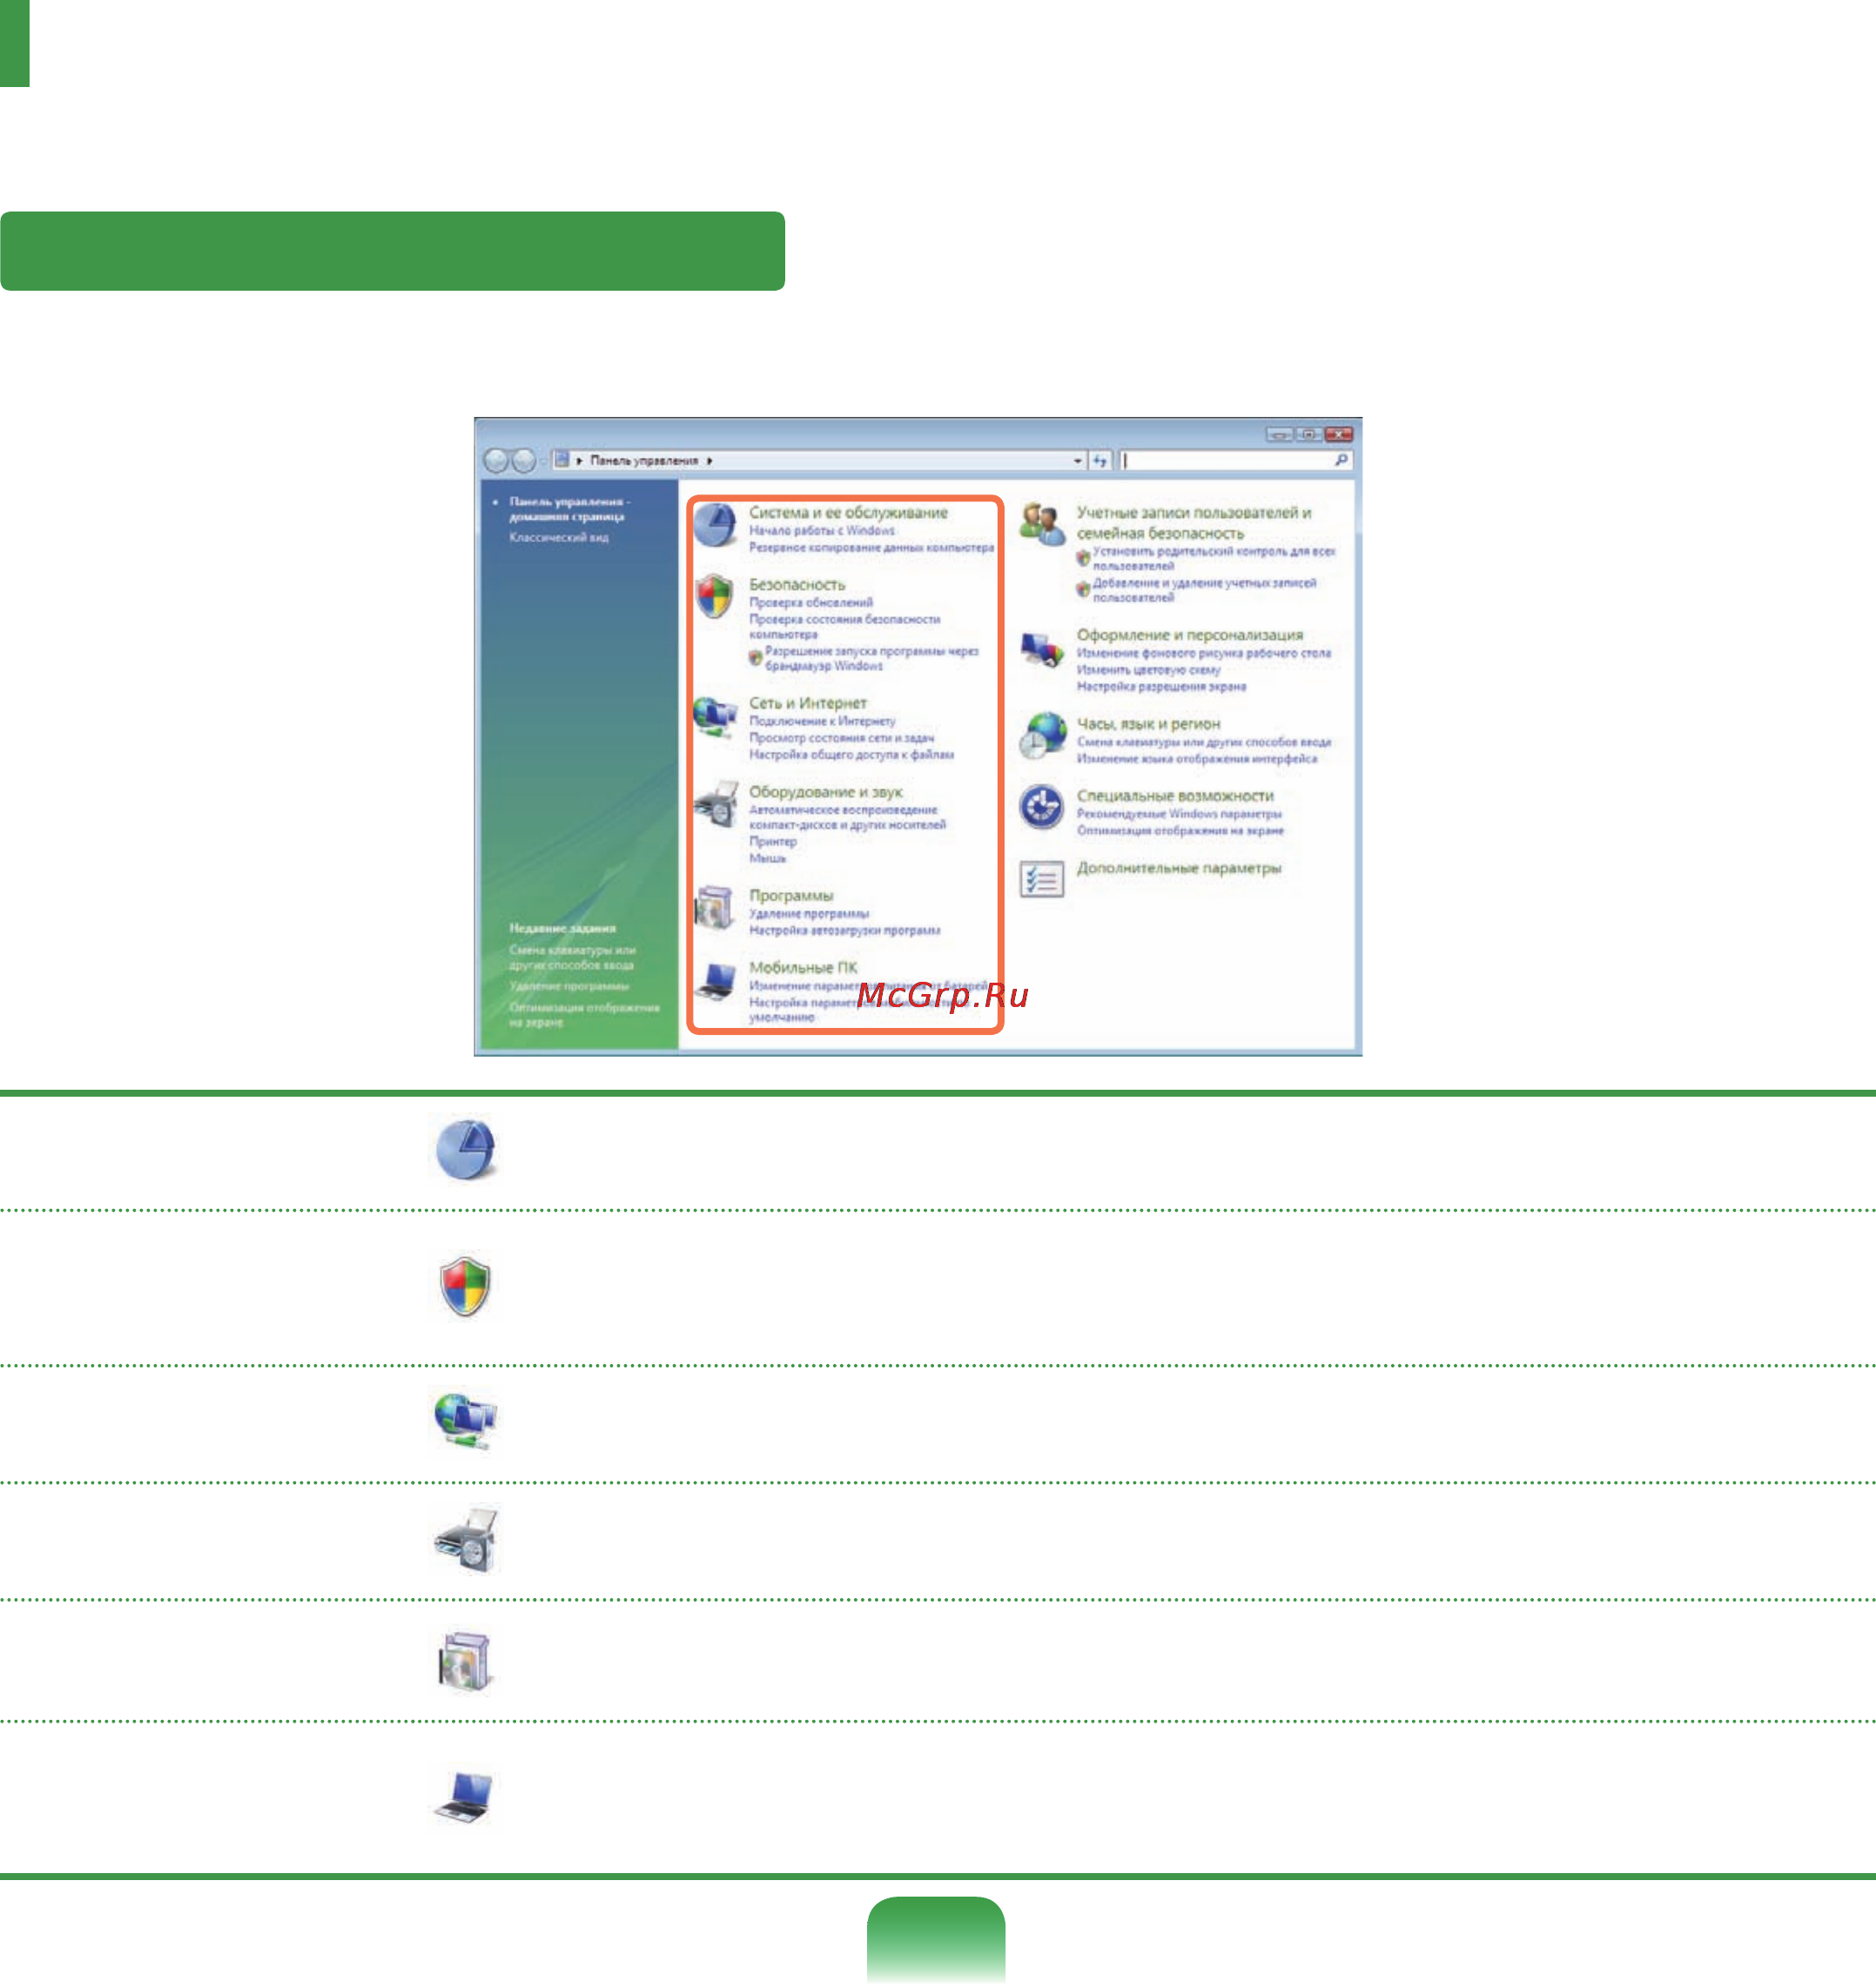Screen dimensions: 1876x1988
Task: Go forward with the round Forward arrow button
Action: point(524,460)
